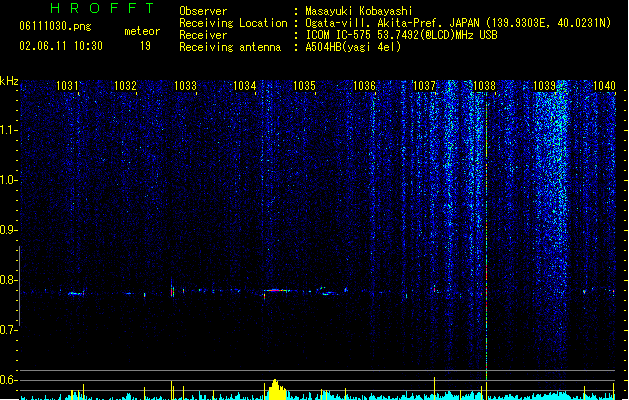Click time marker 1040
Image resolution: width=629 pixels, height=400 pixels.
(x=604, y=86)
